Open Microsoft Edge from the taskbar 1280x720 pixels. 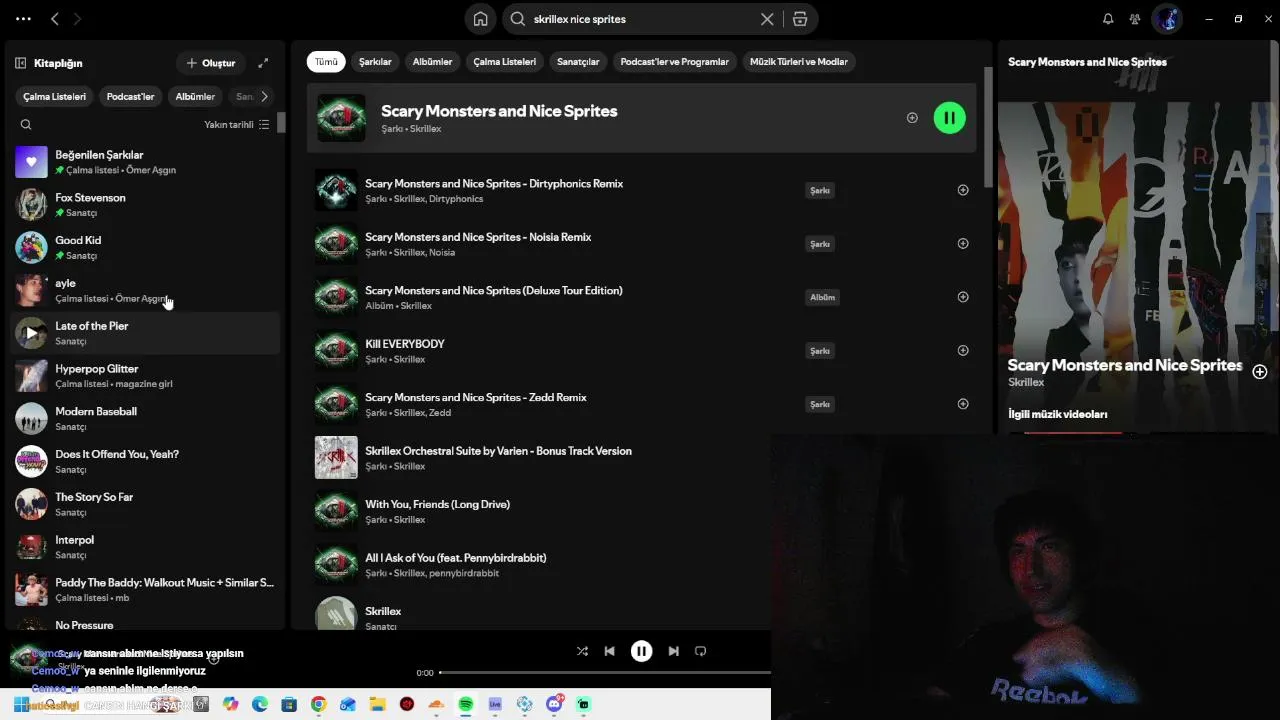pyautogui.click(x=260, y=704)
